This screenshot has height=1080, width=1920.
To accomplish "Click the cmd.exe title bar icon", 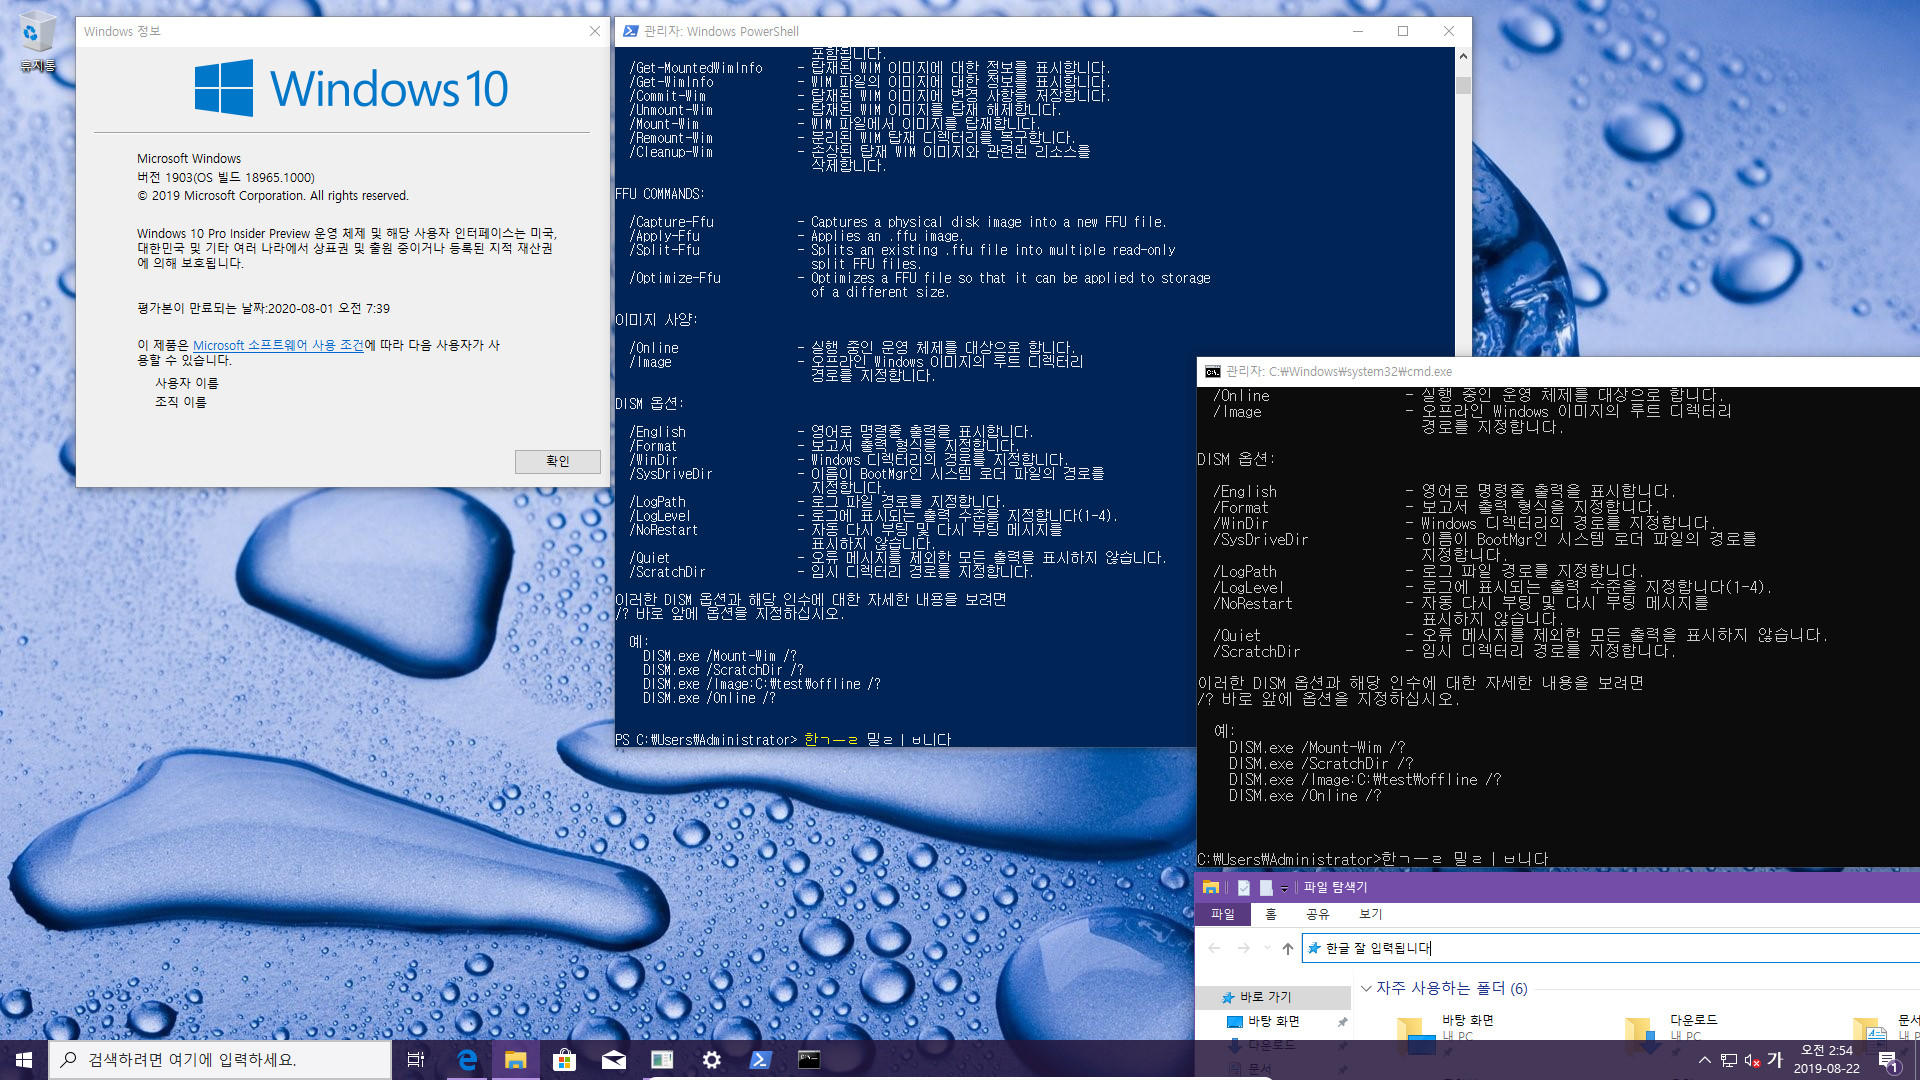I will pos(1212,371).
